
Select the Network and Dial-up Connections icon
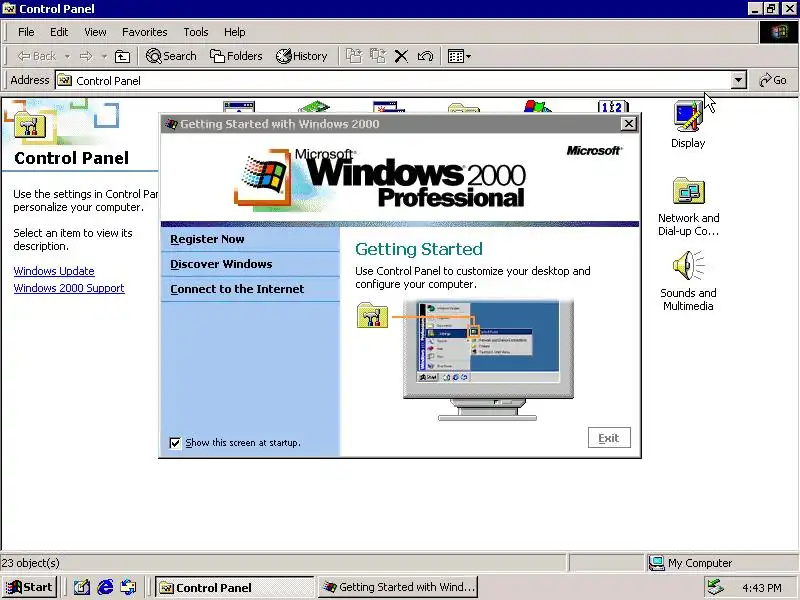tap(688, 207)
